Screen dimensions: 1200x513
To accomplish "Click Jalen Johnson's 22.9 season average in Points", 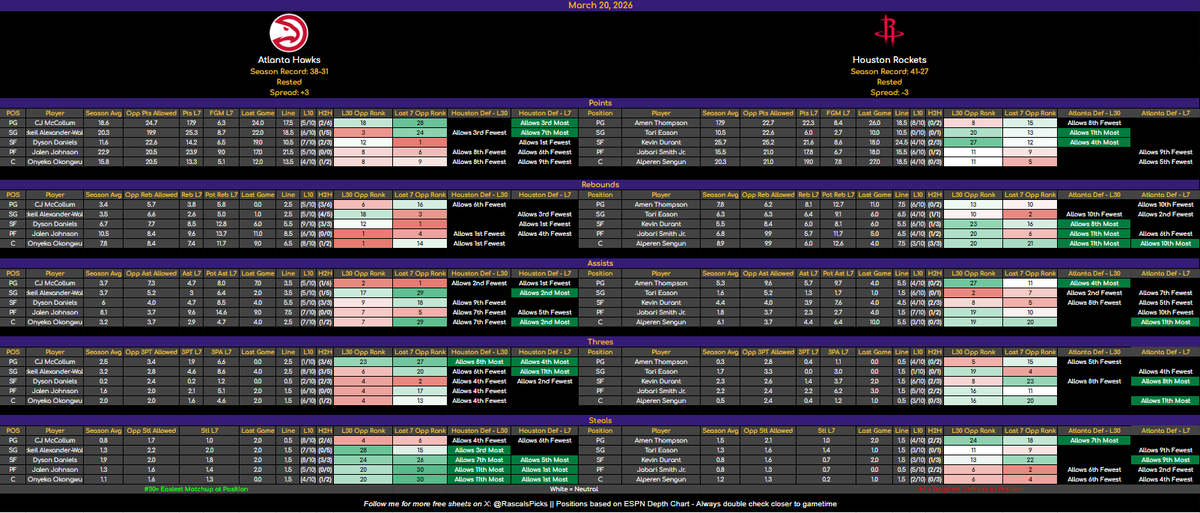I will (x=106, y=150).
